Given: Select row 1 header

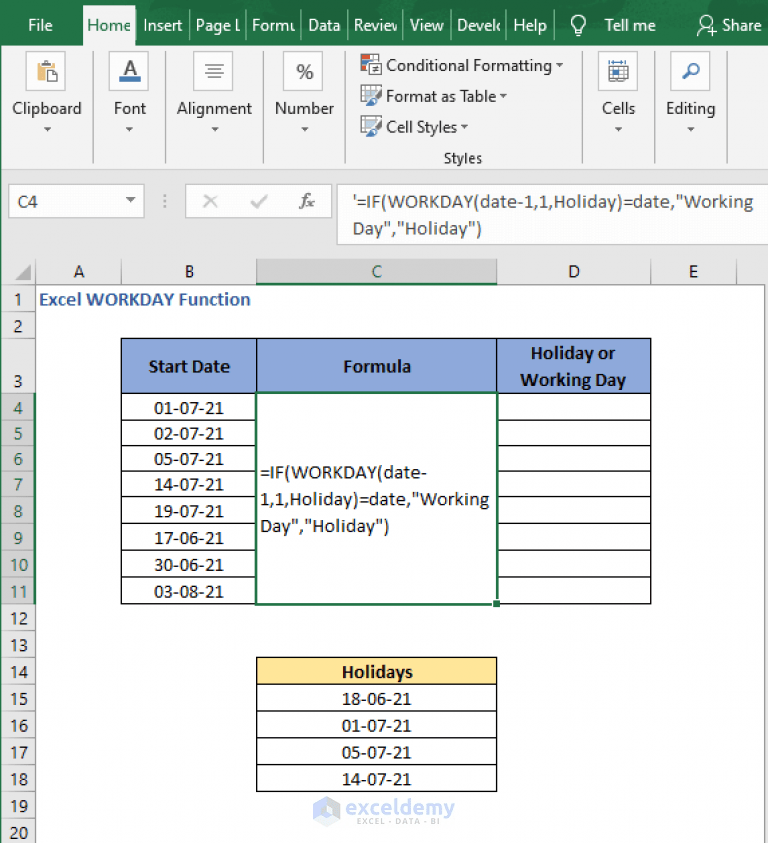Looking at the screenshot, I should pyautogui.click(x=18, y=299).
